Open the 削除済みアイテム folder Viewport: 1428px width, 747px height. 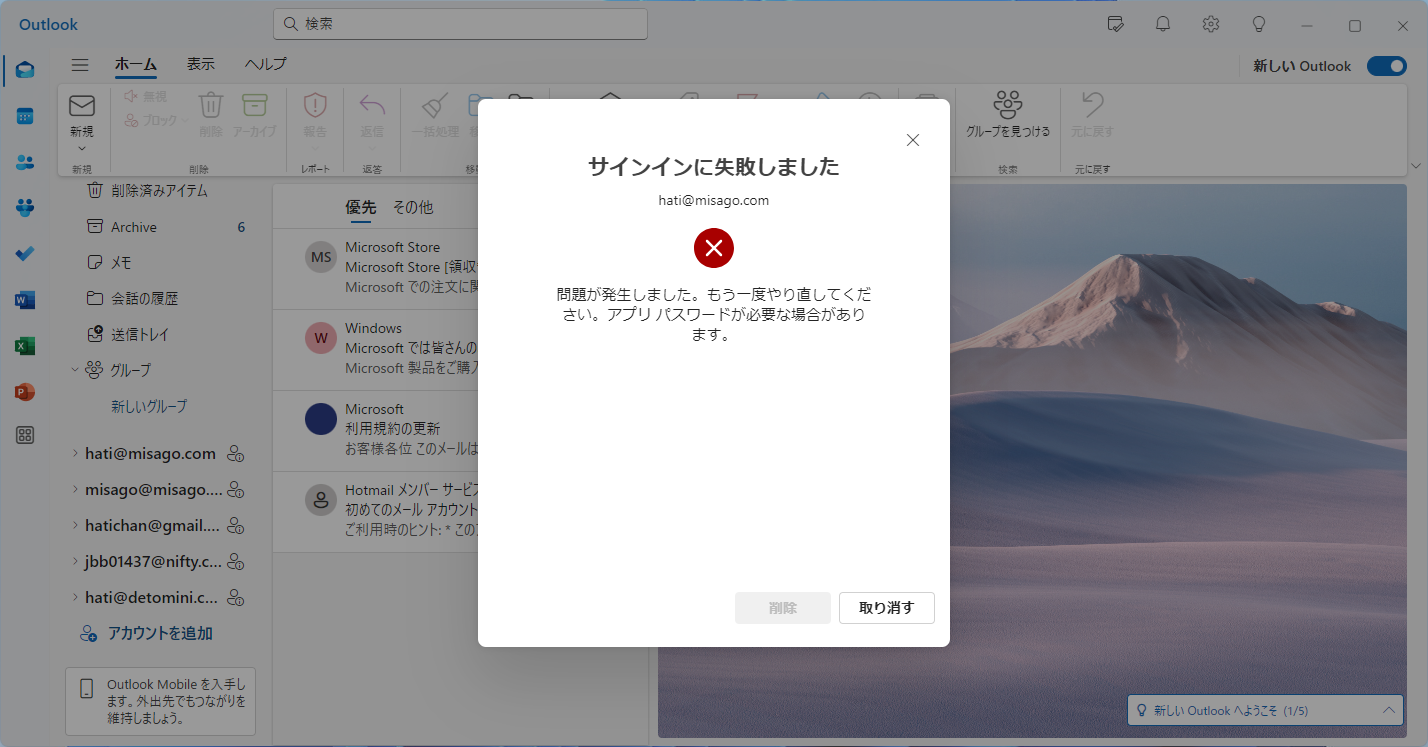[x=160, y=191]
